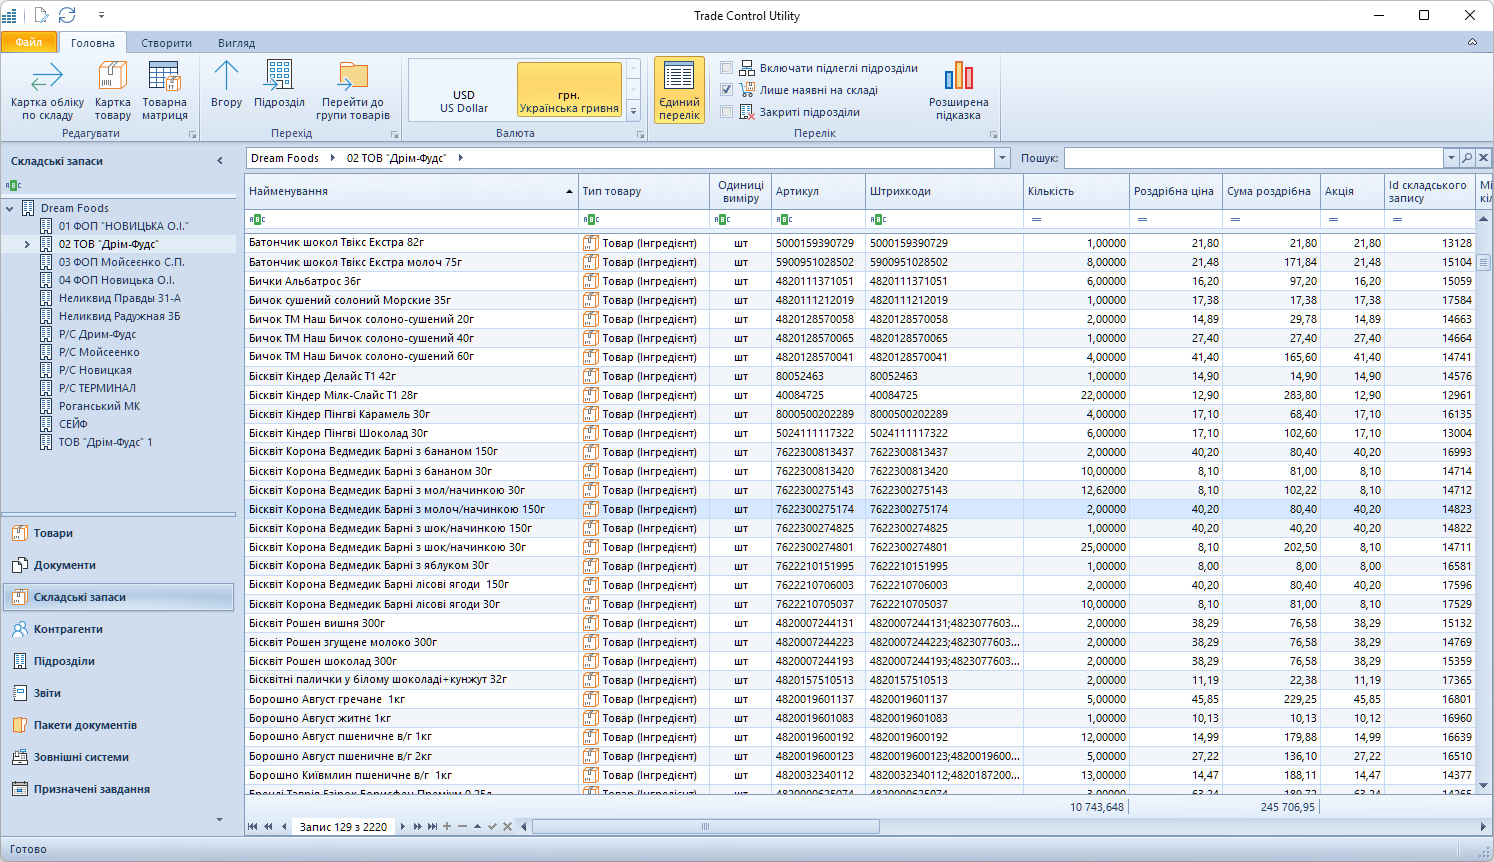The image size is (1494, 862).
Task: Enable Включати підлеглі підрозділи checkbox
Action: [727, 68]
